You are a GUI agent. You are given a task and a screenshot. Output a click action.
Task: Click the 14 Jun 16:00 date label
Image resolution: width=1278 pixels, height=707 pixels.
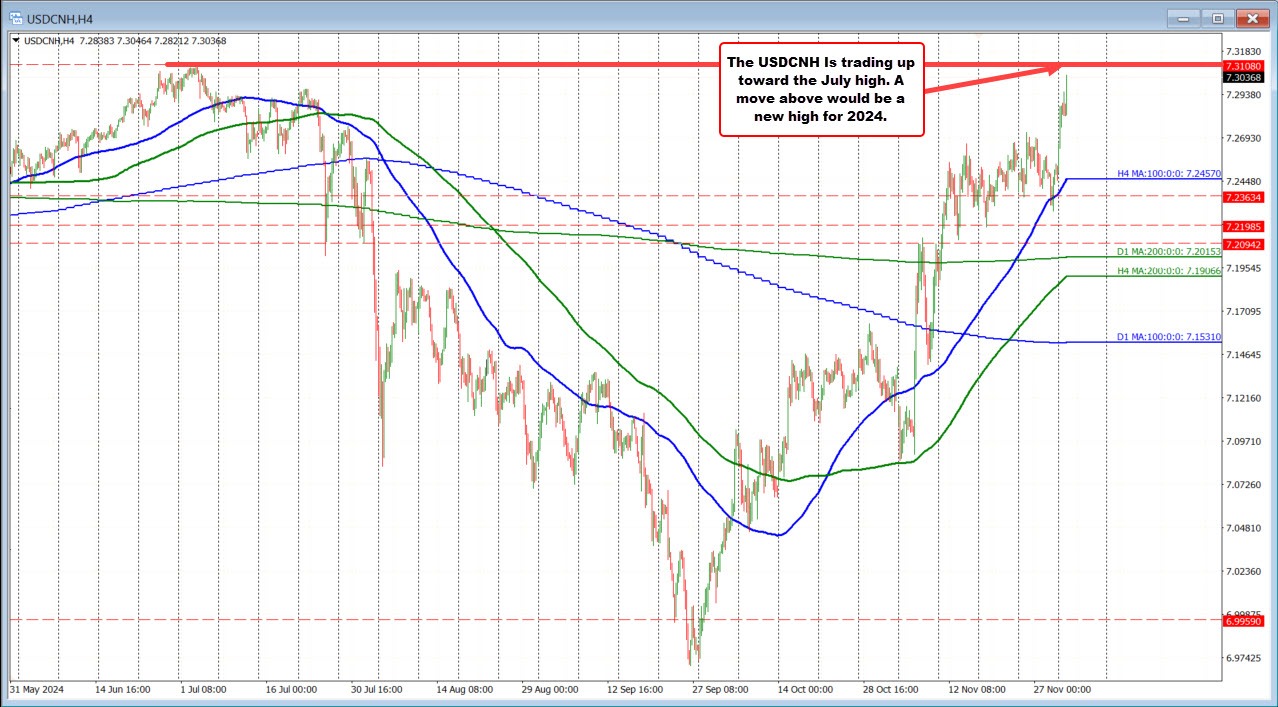122,689
